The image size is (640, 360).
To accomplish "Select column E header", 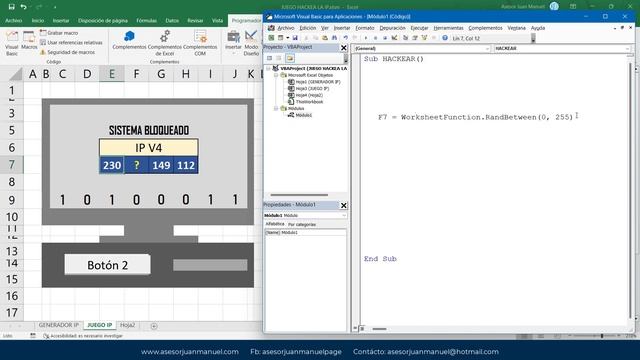I will point(111,74).
